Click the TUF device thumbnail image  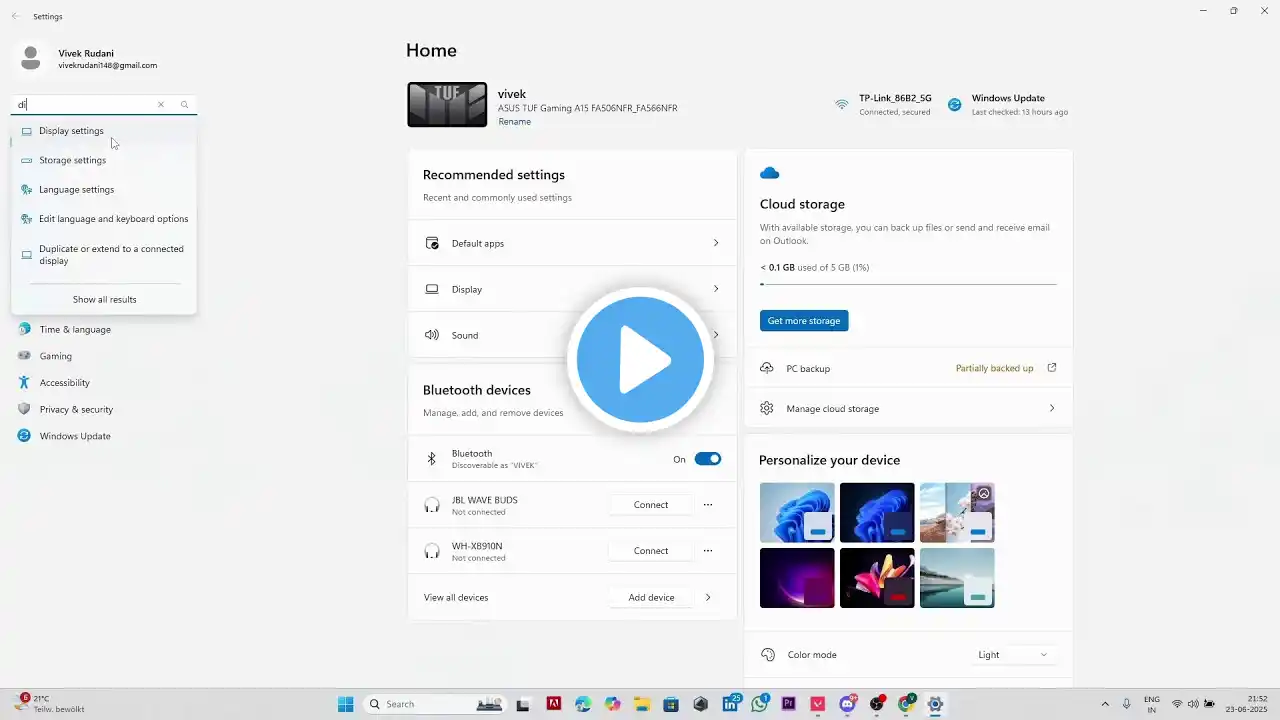[447, 104]
